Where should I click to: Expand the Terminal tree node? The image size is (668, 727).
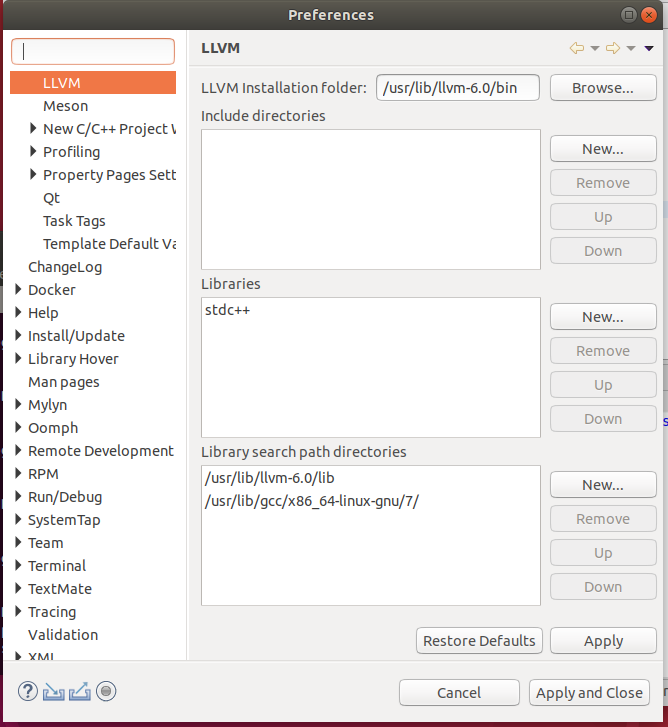18,565
